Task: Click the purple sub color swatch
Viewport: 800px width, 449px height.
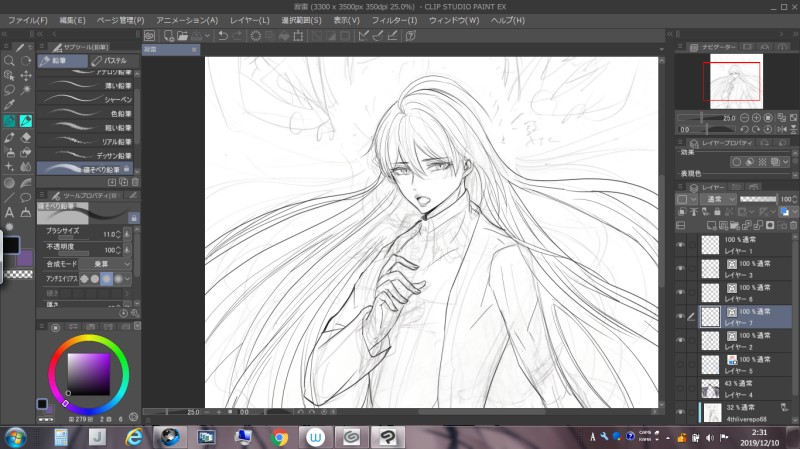Action: [x=24, y=258]
